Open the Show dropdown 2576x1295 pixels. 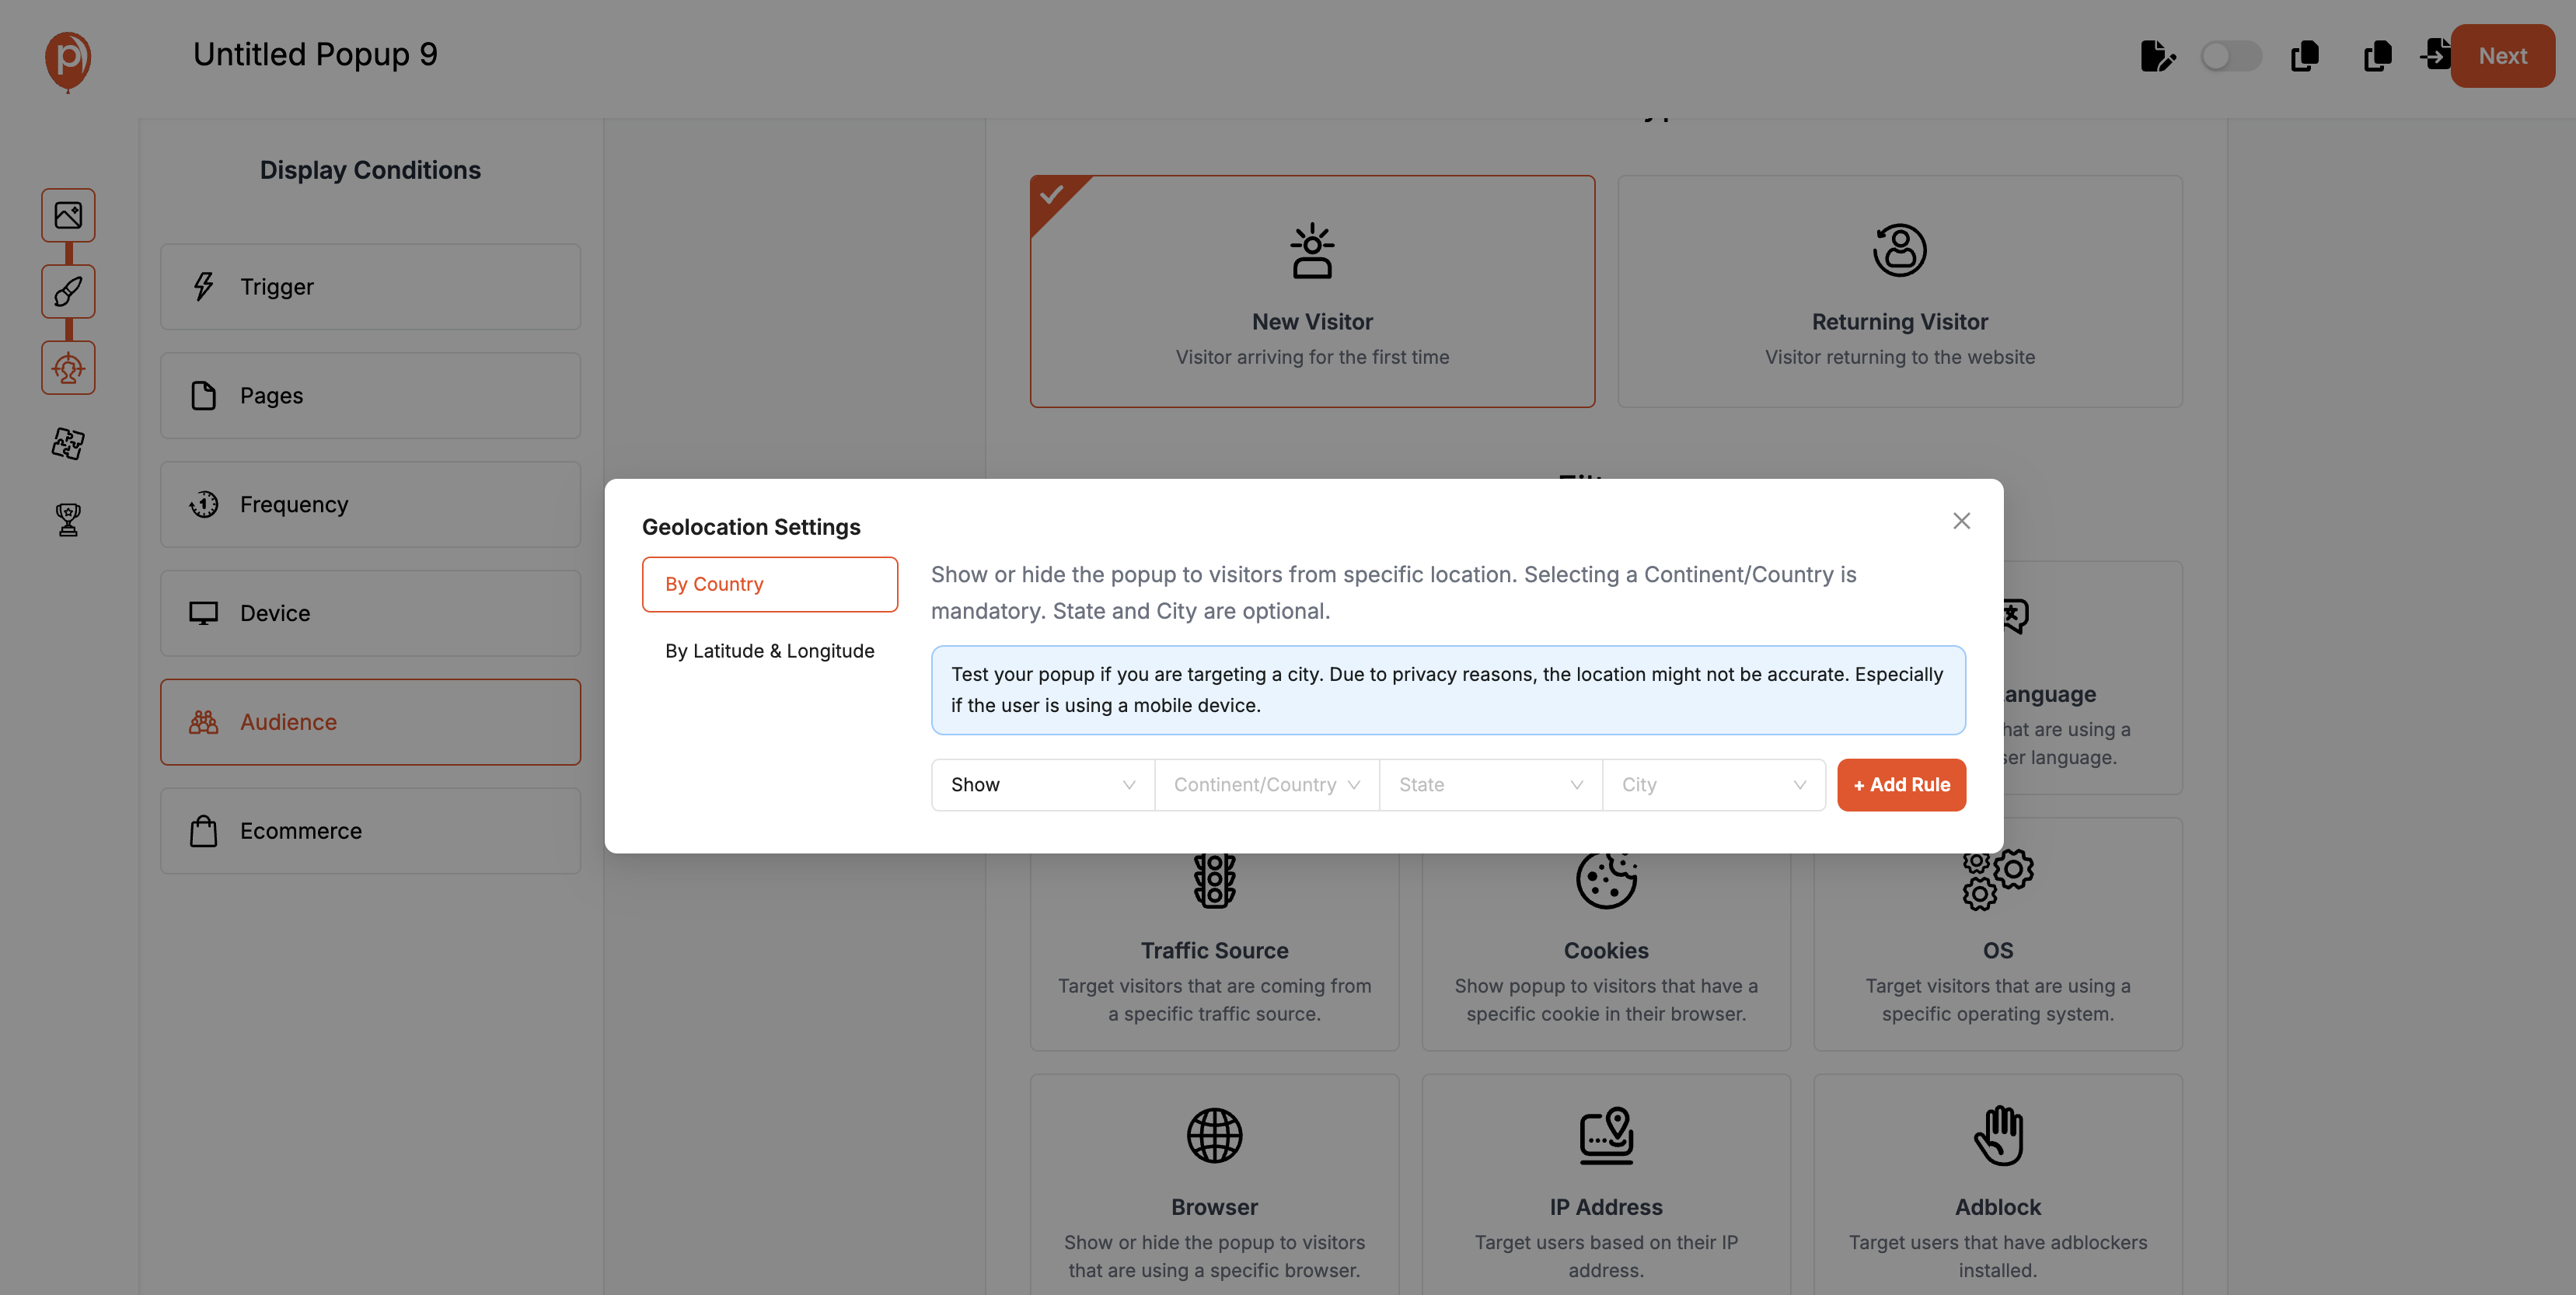point(1041,784)
